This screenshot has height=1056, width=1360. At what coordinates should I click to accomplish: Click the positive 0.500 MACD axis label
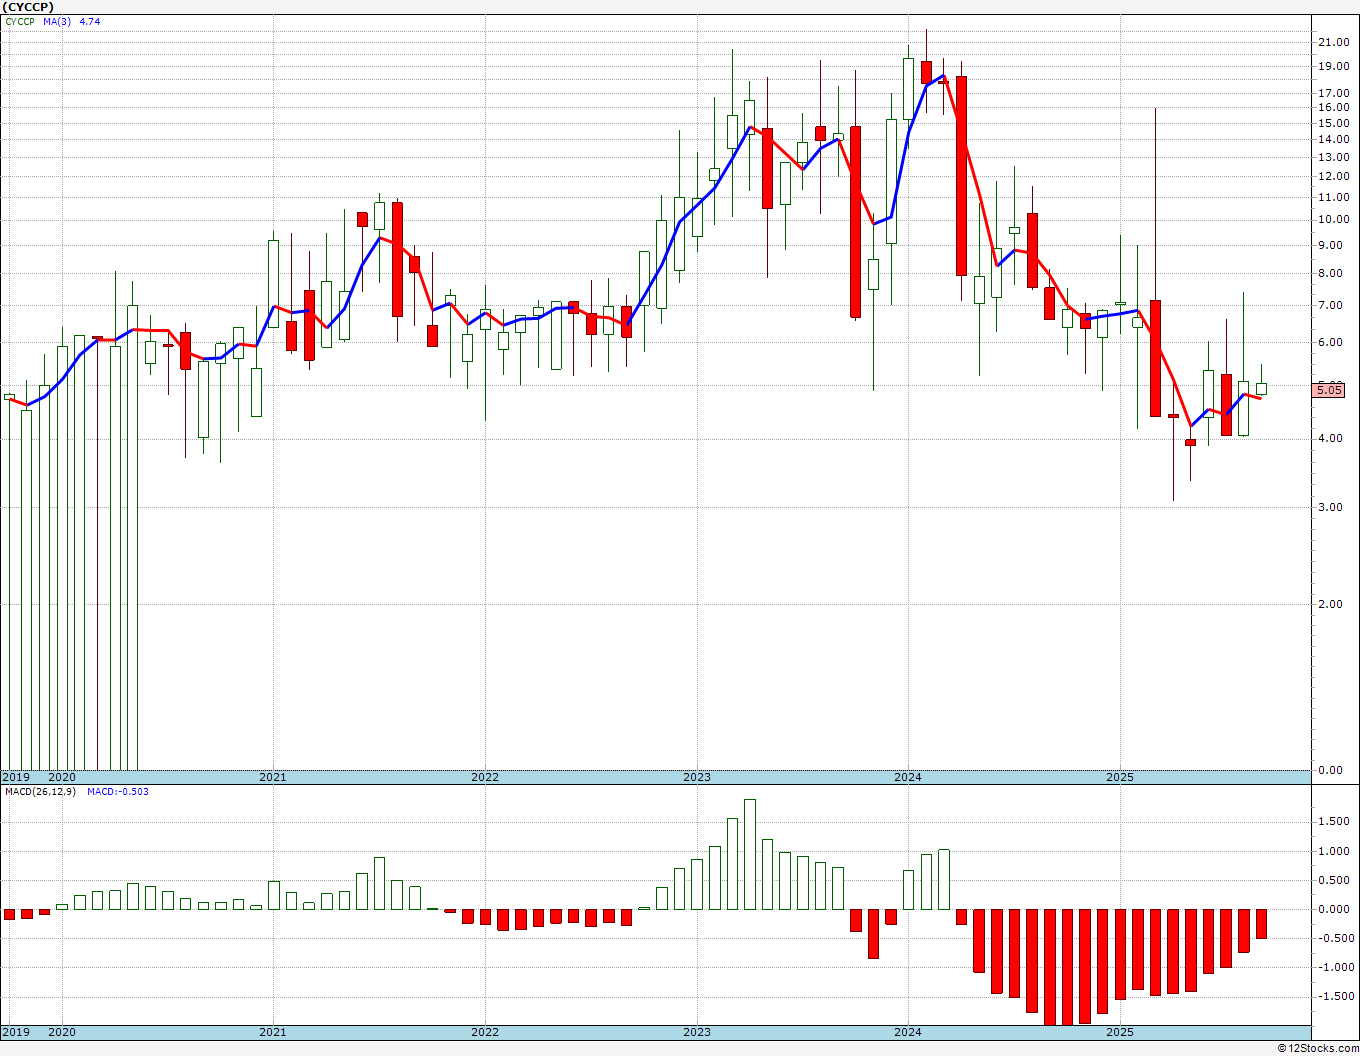point(1334,881)
